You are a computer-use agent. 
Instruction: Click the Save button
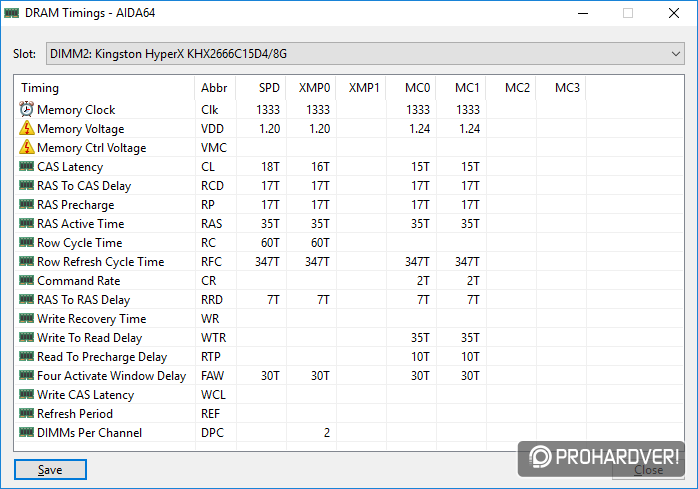(50, 470)
